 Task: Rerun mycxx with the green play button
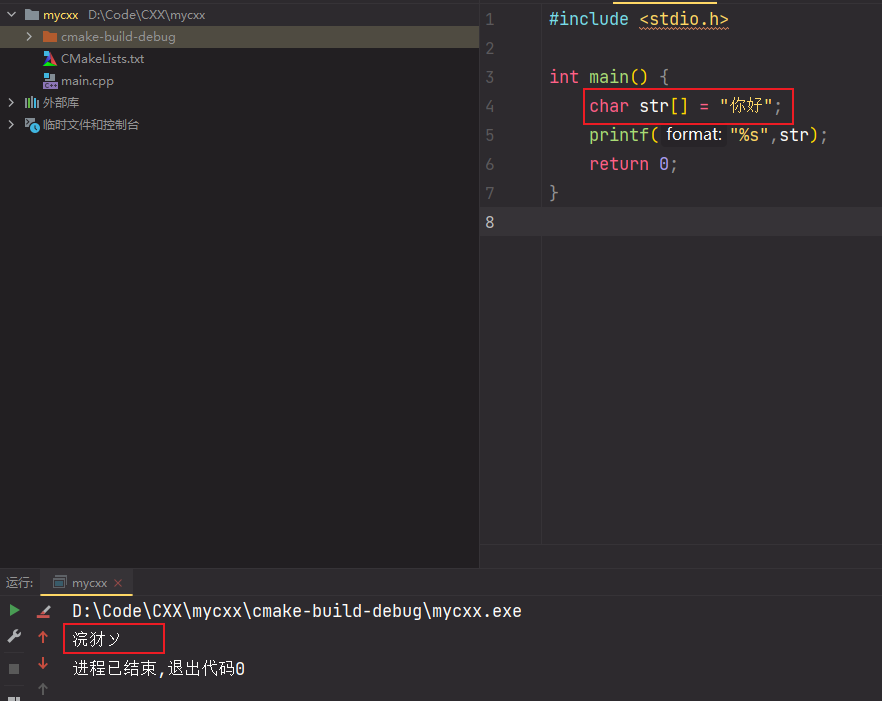tap(14, 610)
